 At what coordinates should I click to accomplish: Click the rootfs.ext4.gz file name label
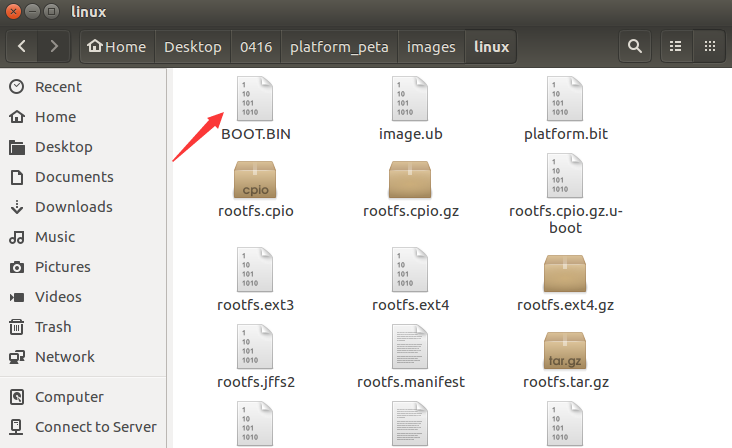point(565,305)
